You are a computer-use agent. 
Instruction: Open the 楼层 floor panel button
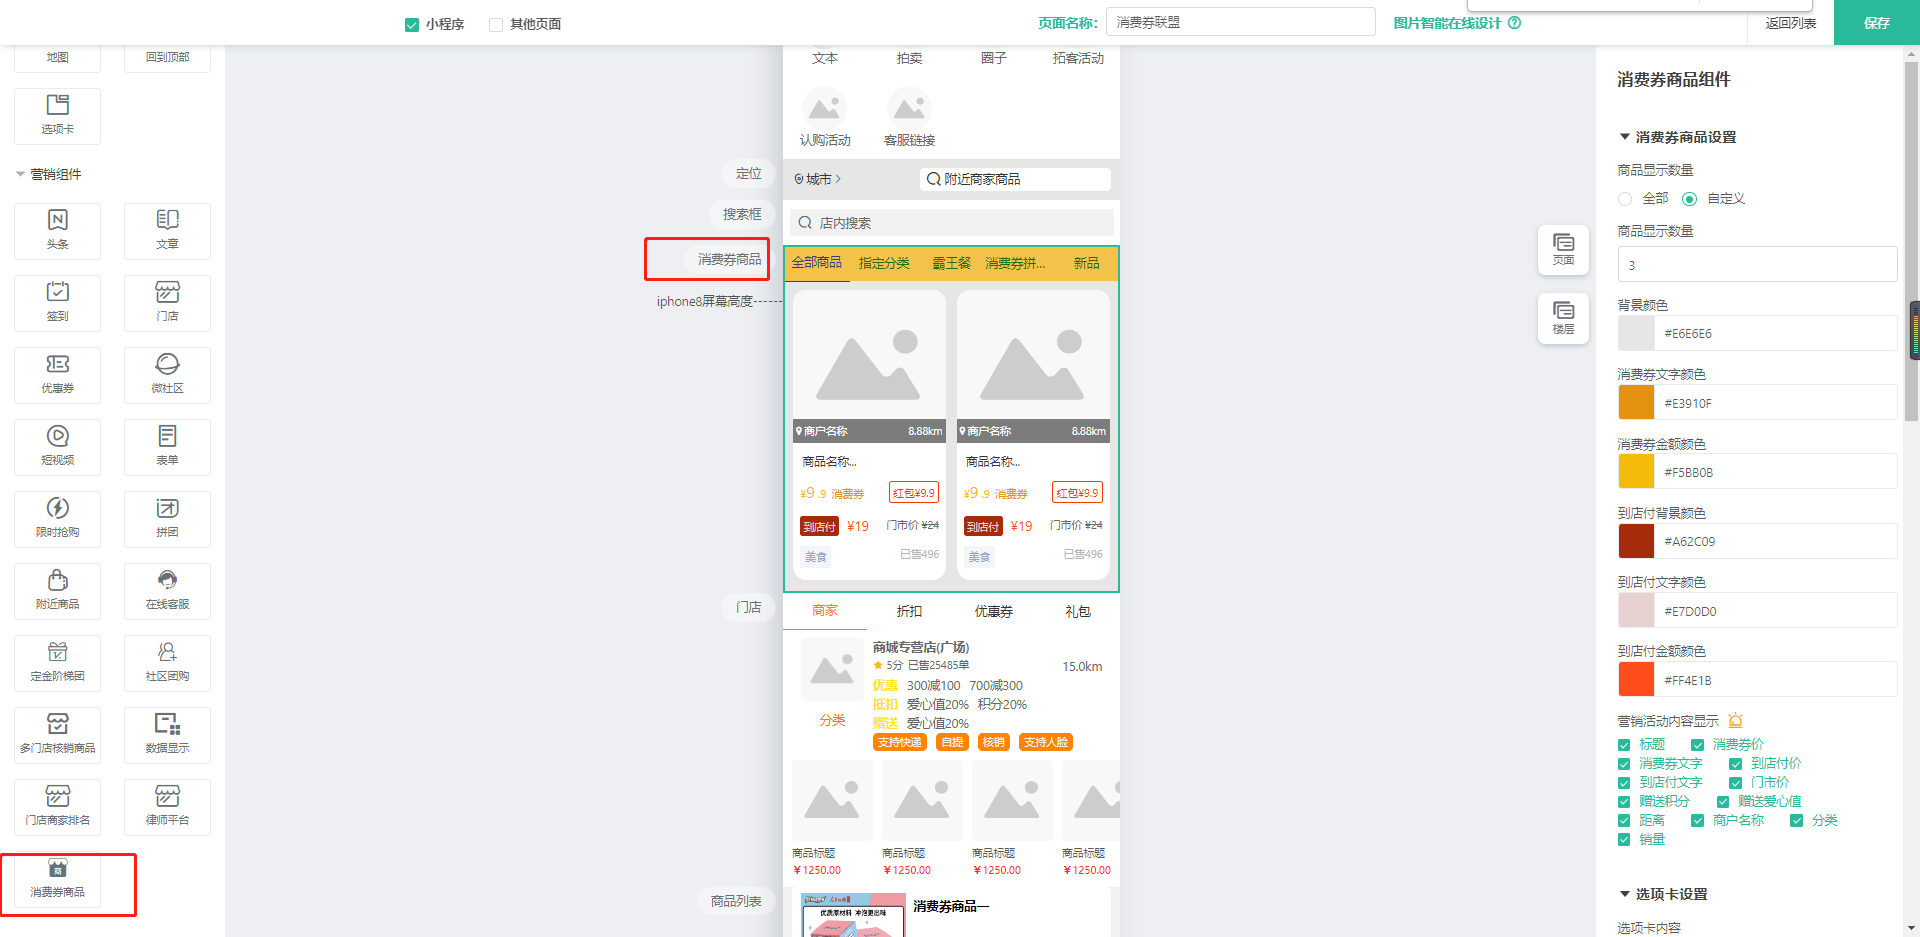pyautogui.click(x=1563, y=318)
